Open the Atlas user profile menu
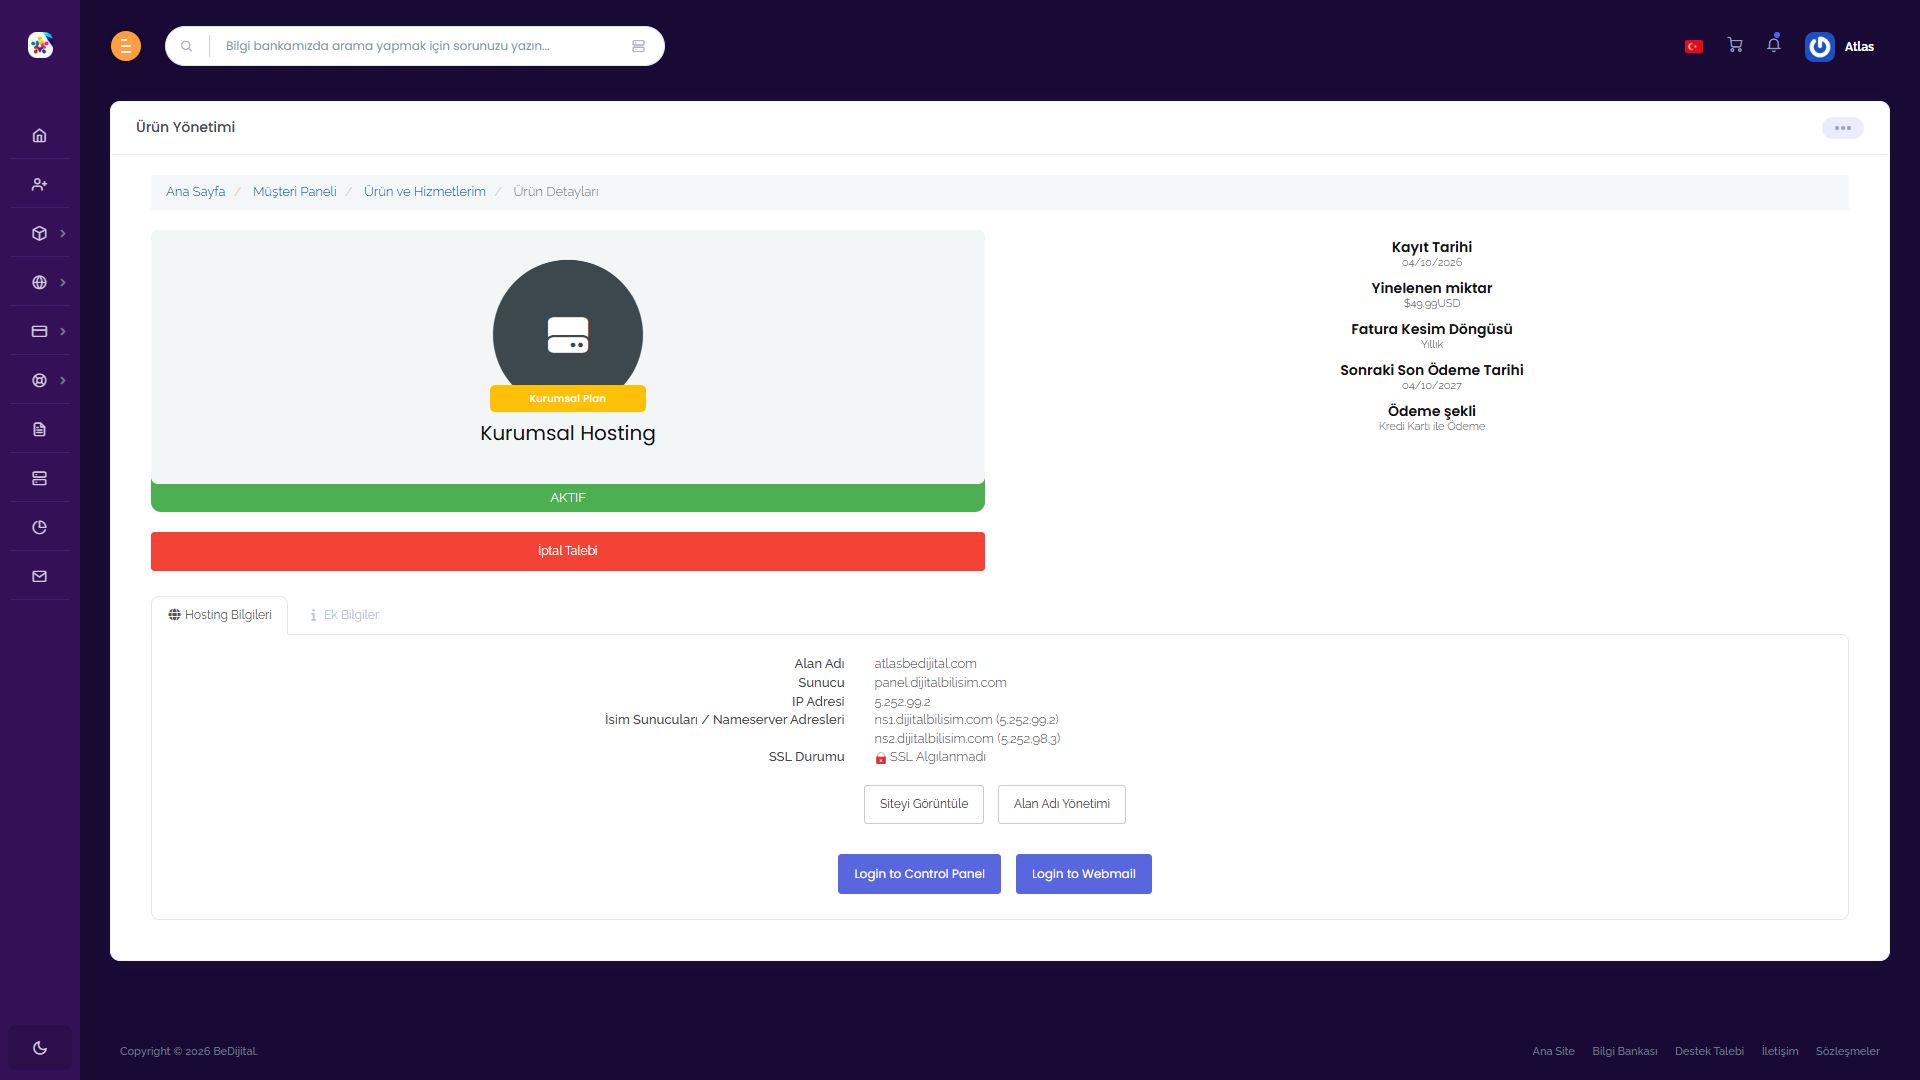This screenshot has width=1920, height=1080. (x=1840, y=46)
